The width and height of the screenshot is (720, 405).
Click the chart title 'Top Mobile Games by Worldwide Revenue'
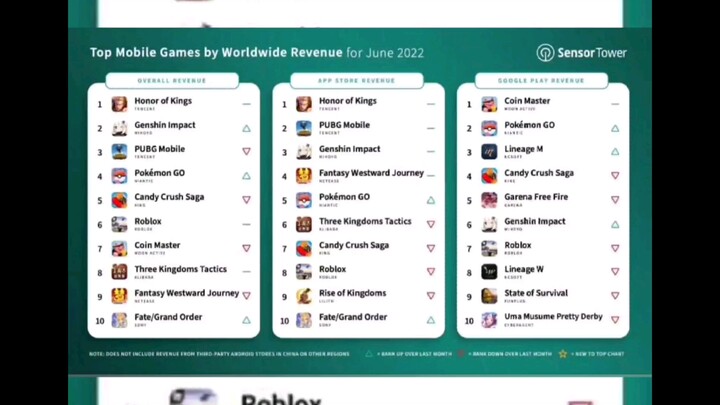(216, 52)
